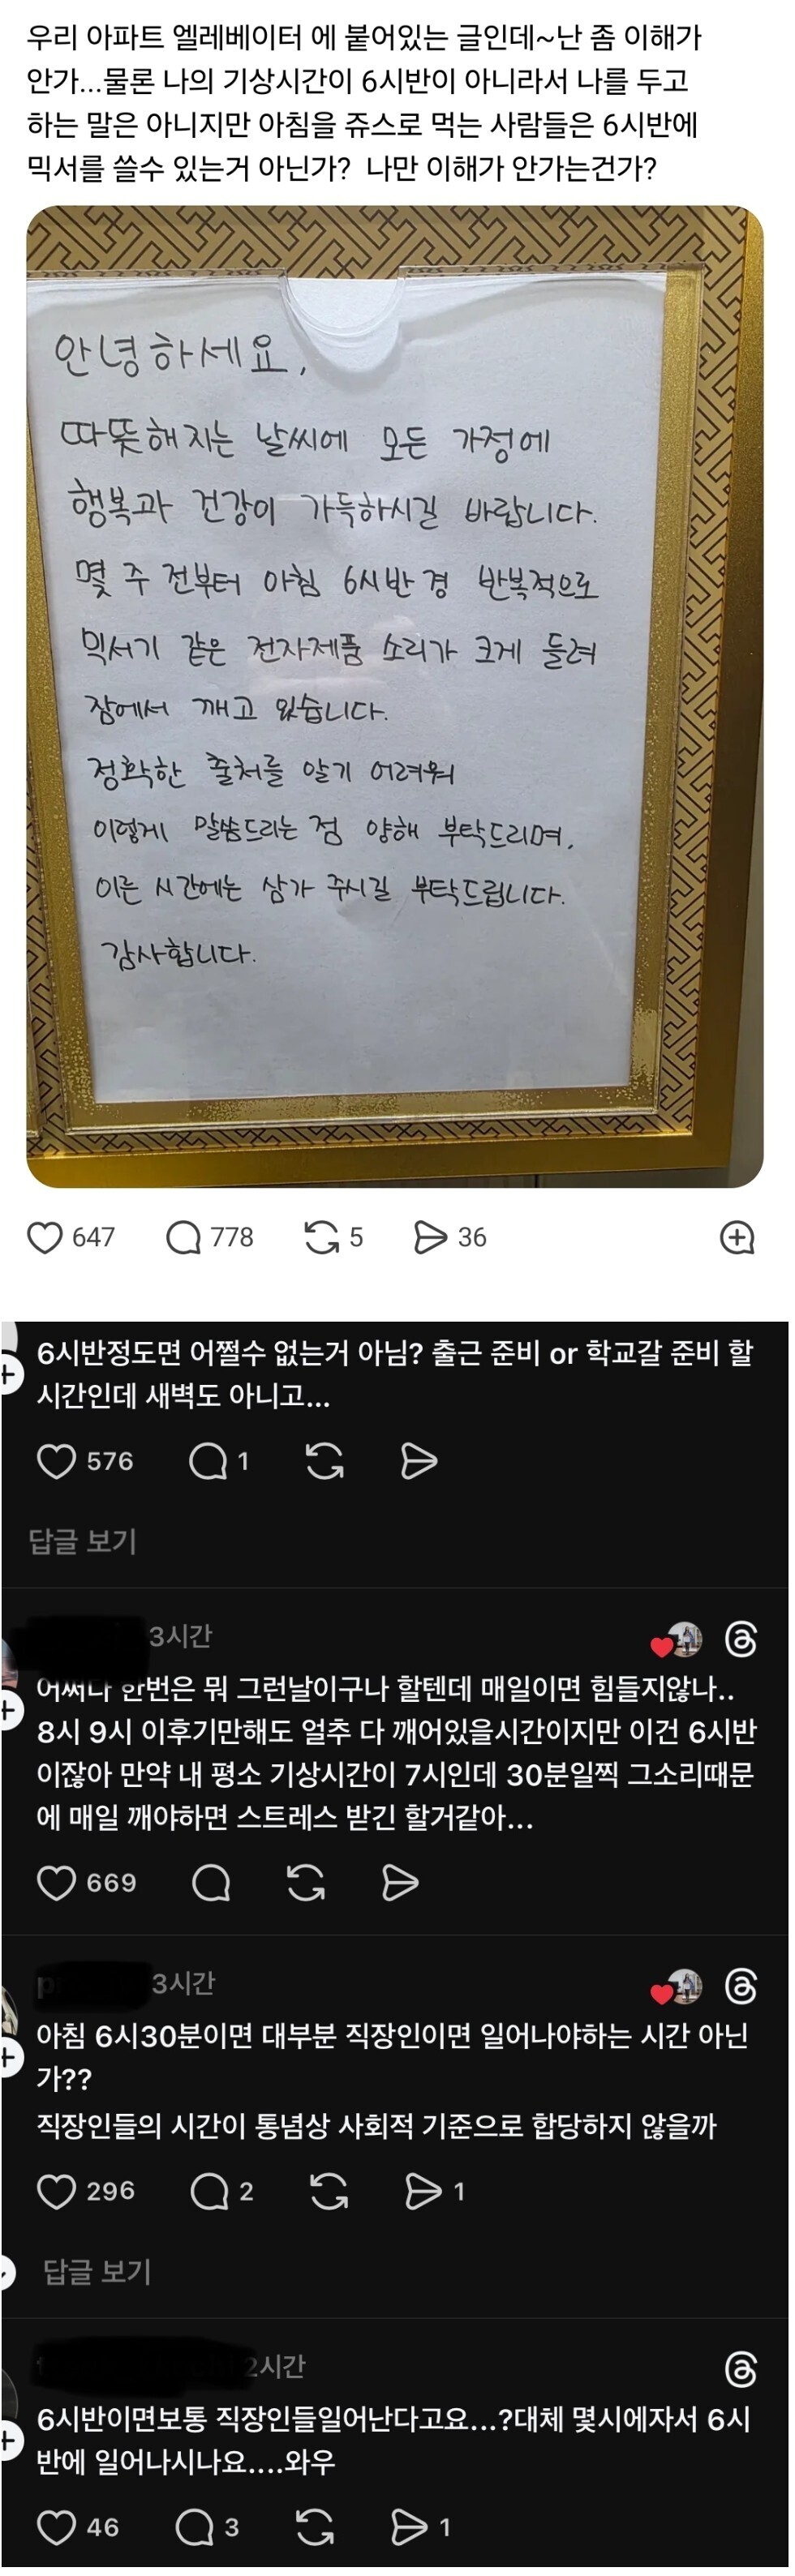Open the main post text about 6시반 mixer
This screenshot has width=795, height=2576.
pyautogui.click(x=367, y=103)
